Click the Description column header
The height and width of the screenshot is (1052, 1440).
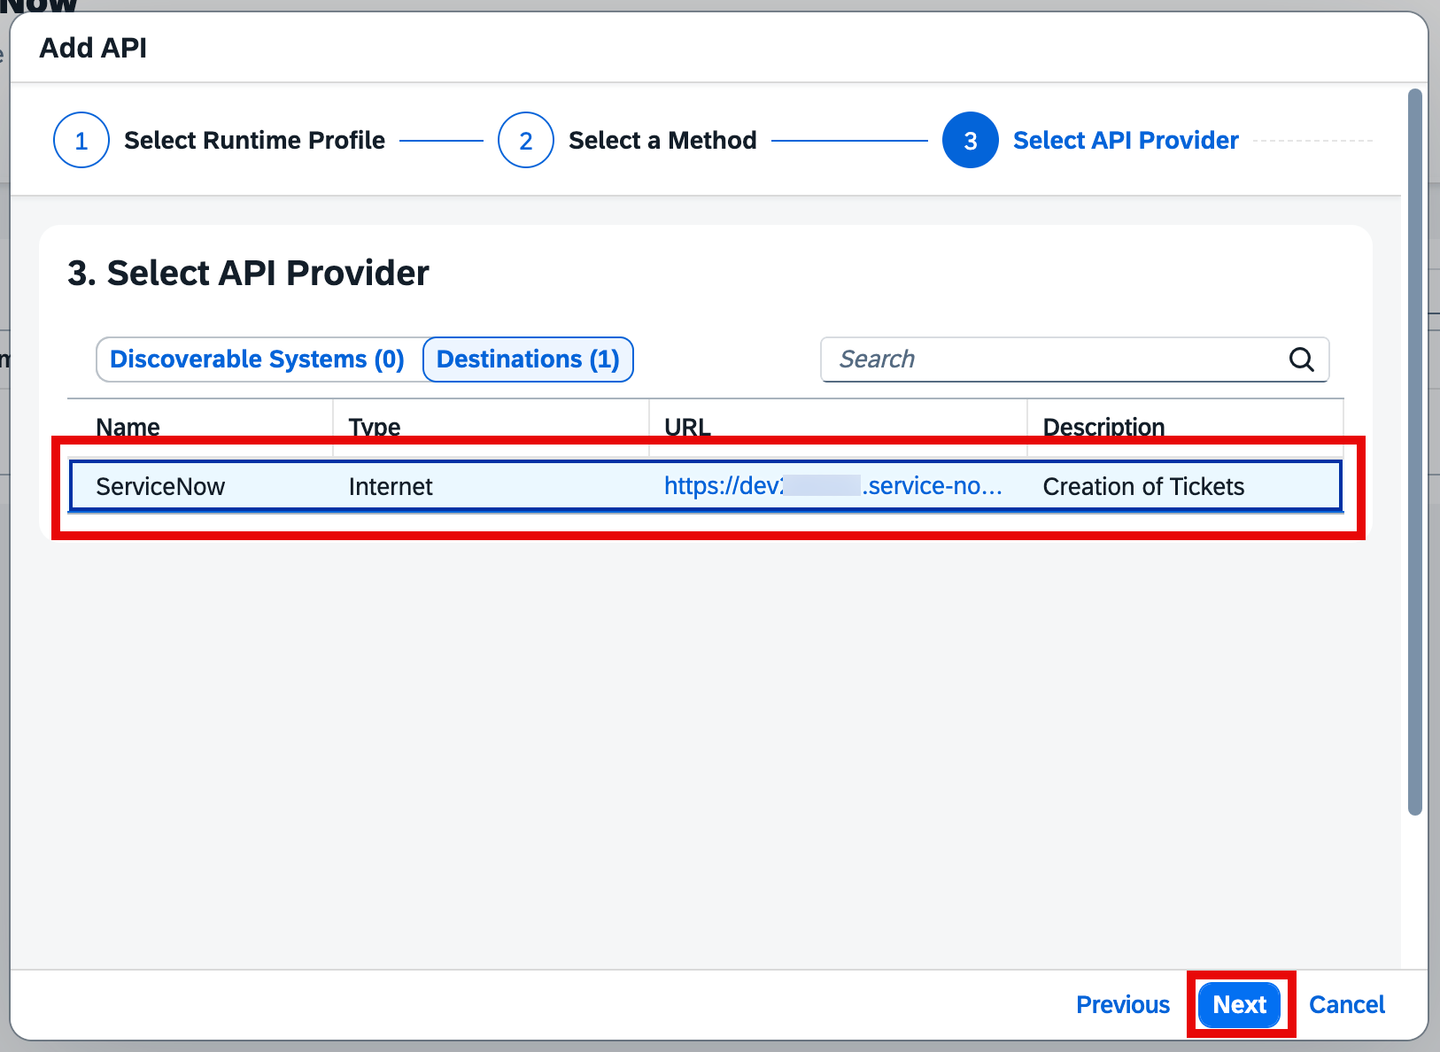[x=1104, y=427]
